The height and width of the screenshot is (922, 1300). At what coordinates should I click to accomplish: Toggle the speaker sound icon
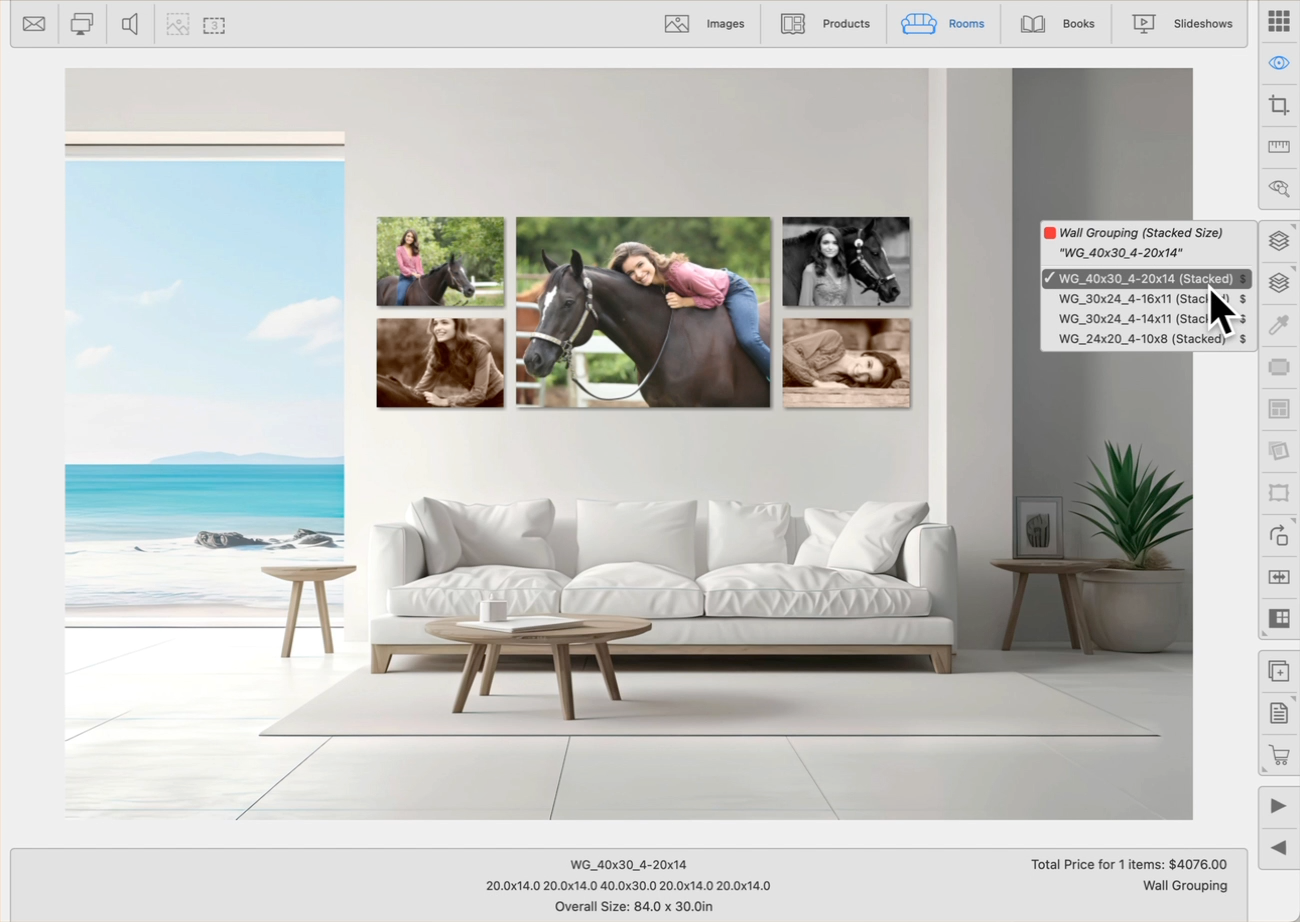(130, 24)
